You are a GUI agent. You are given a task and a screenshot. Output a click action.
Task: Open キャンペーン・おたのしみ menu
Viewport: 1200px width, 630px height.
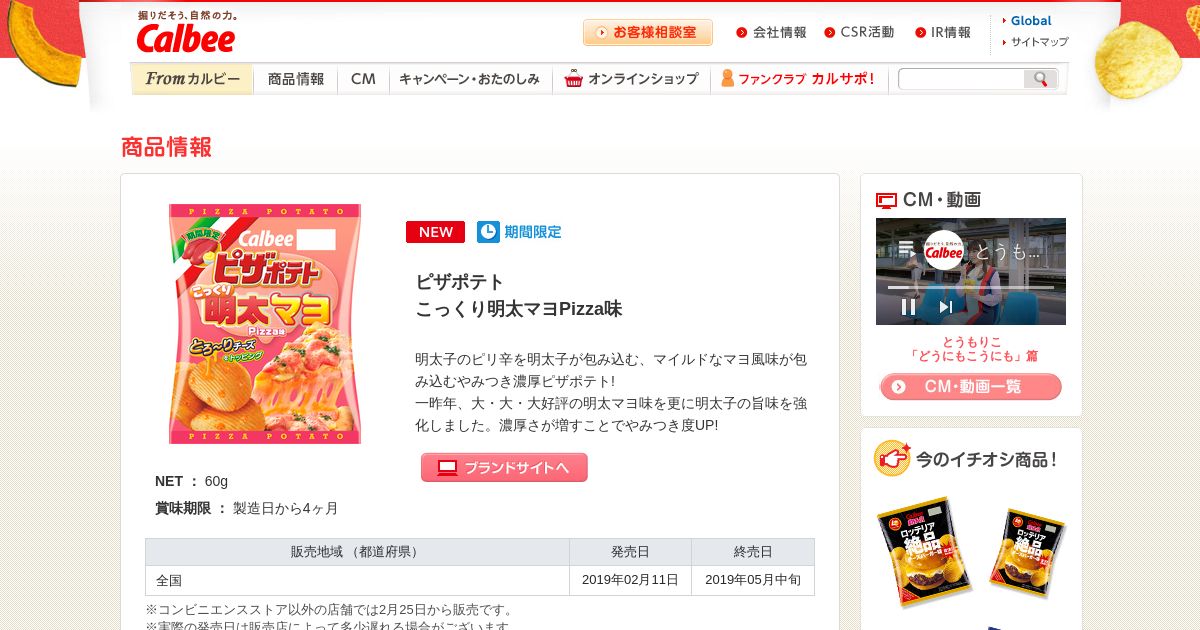click(470, 79)
